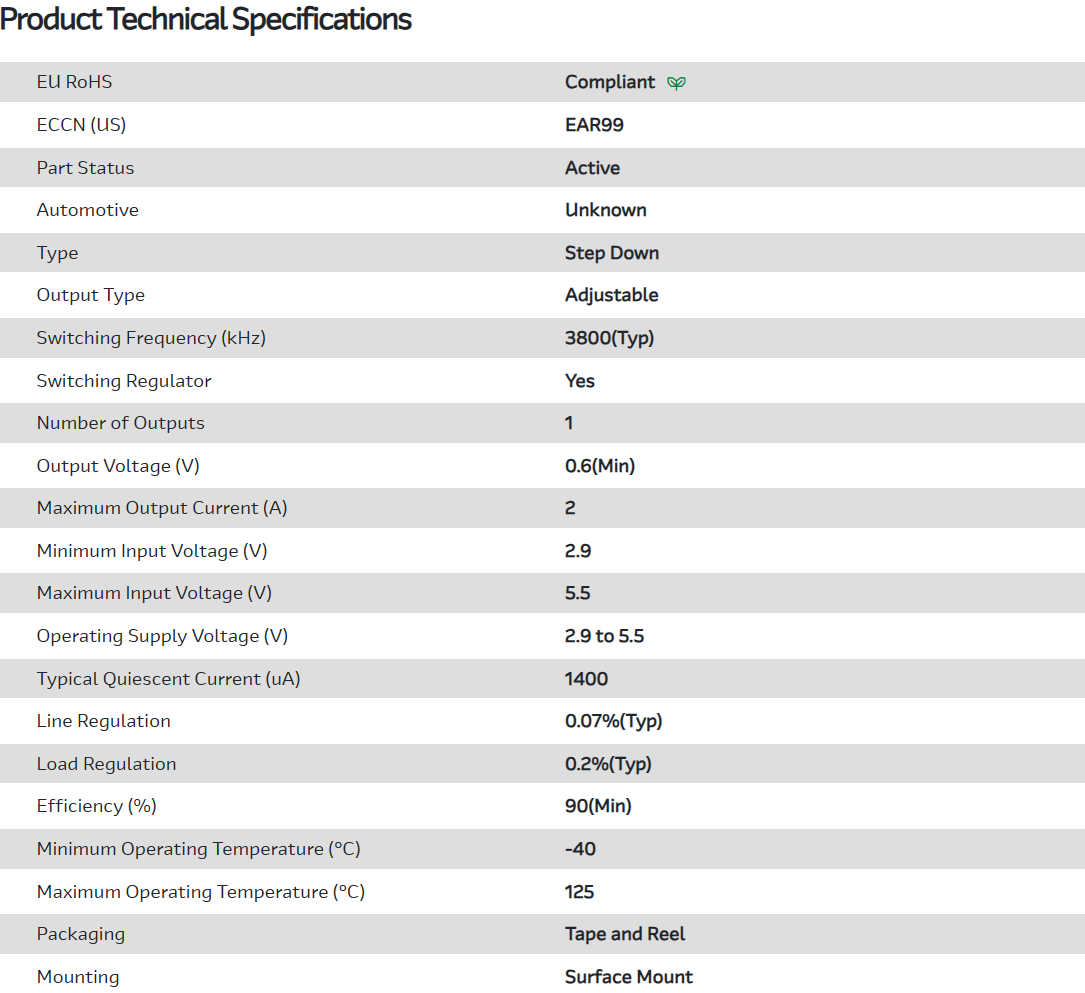Click the Active part status value
The image size is (1085, 993).
click(x=592, y=168)
